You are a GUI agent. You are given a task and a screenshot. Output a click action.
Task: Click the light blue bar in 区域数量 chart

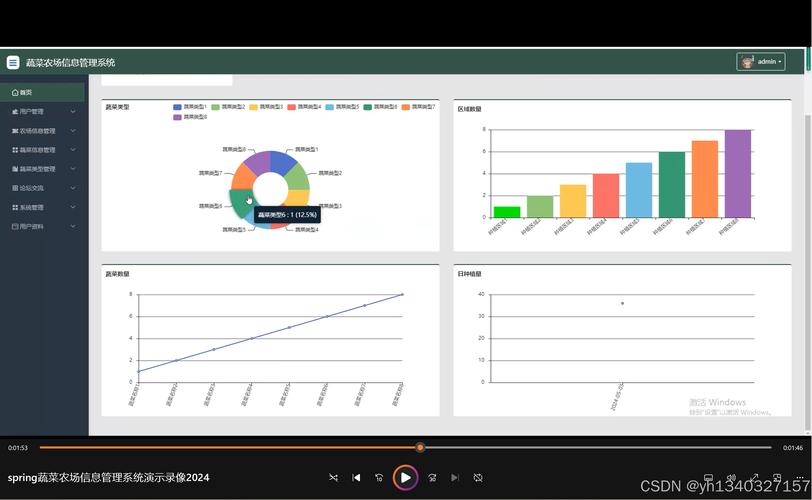tap(639, 190)
